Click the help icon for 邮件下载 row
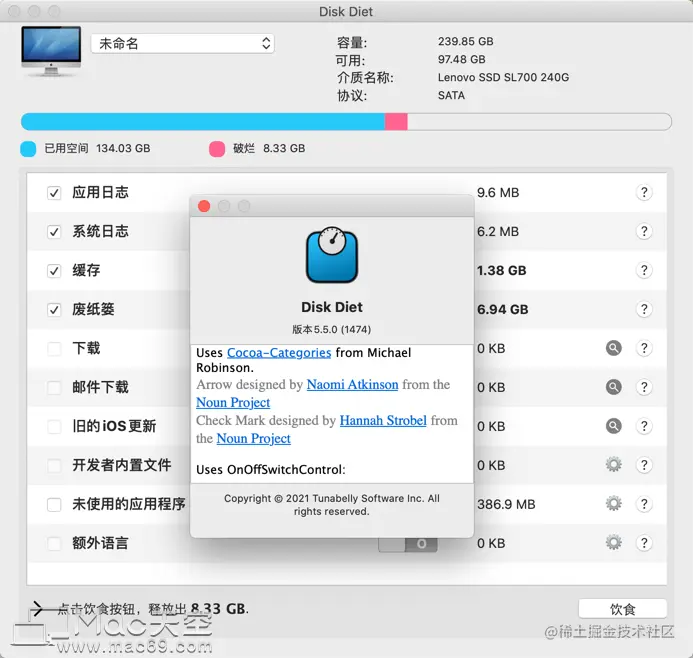Screen dimensions: 693x658 click(x=644, y=387)
